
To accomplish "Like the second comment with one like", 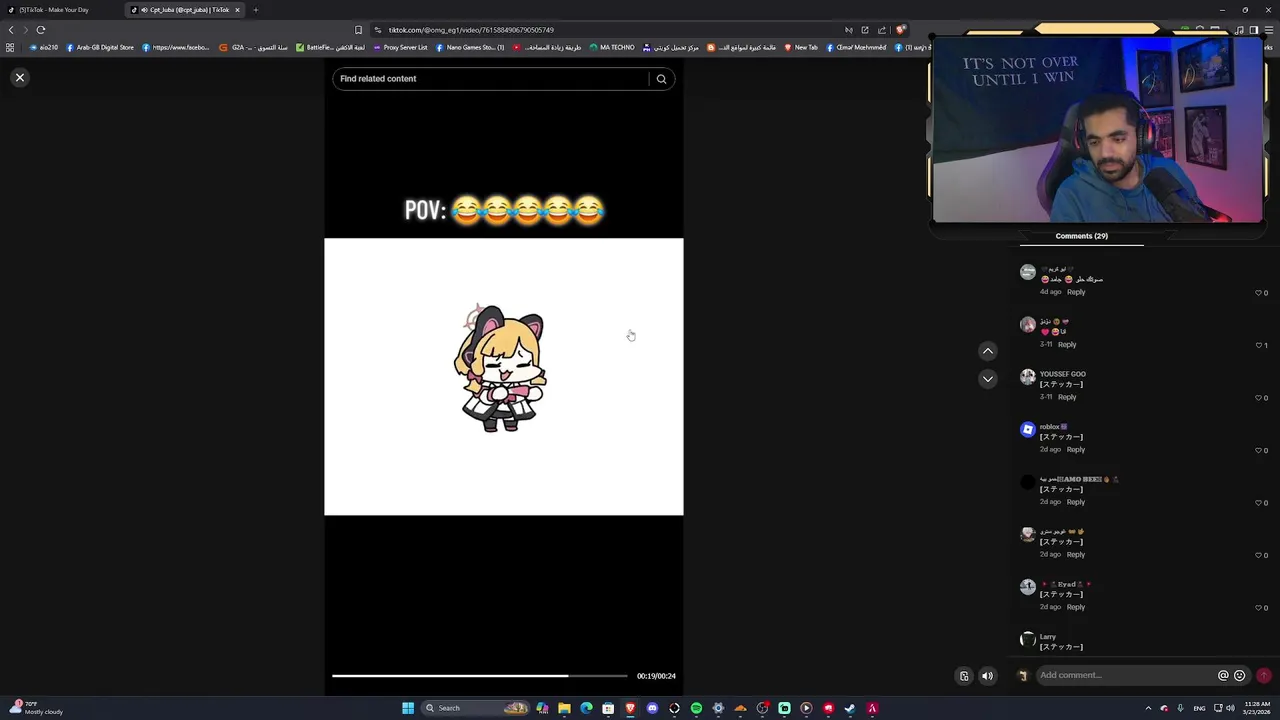I will point(1258,345).
